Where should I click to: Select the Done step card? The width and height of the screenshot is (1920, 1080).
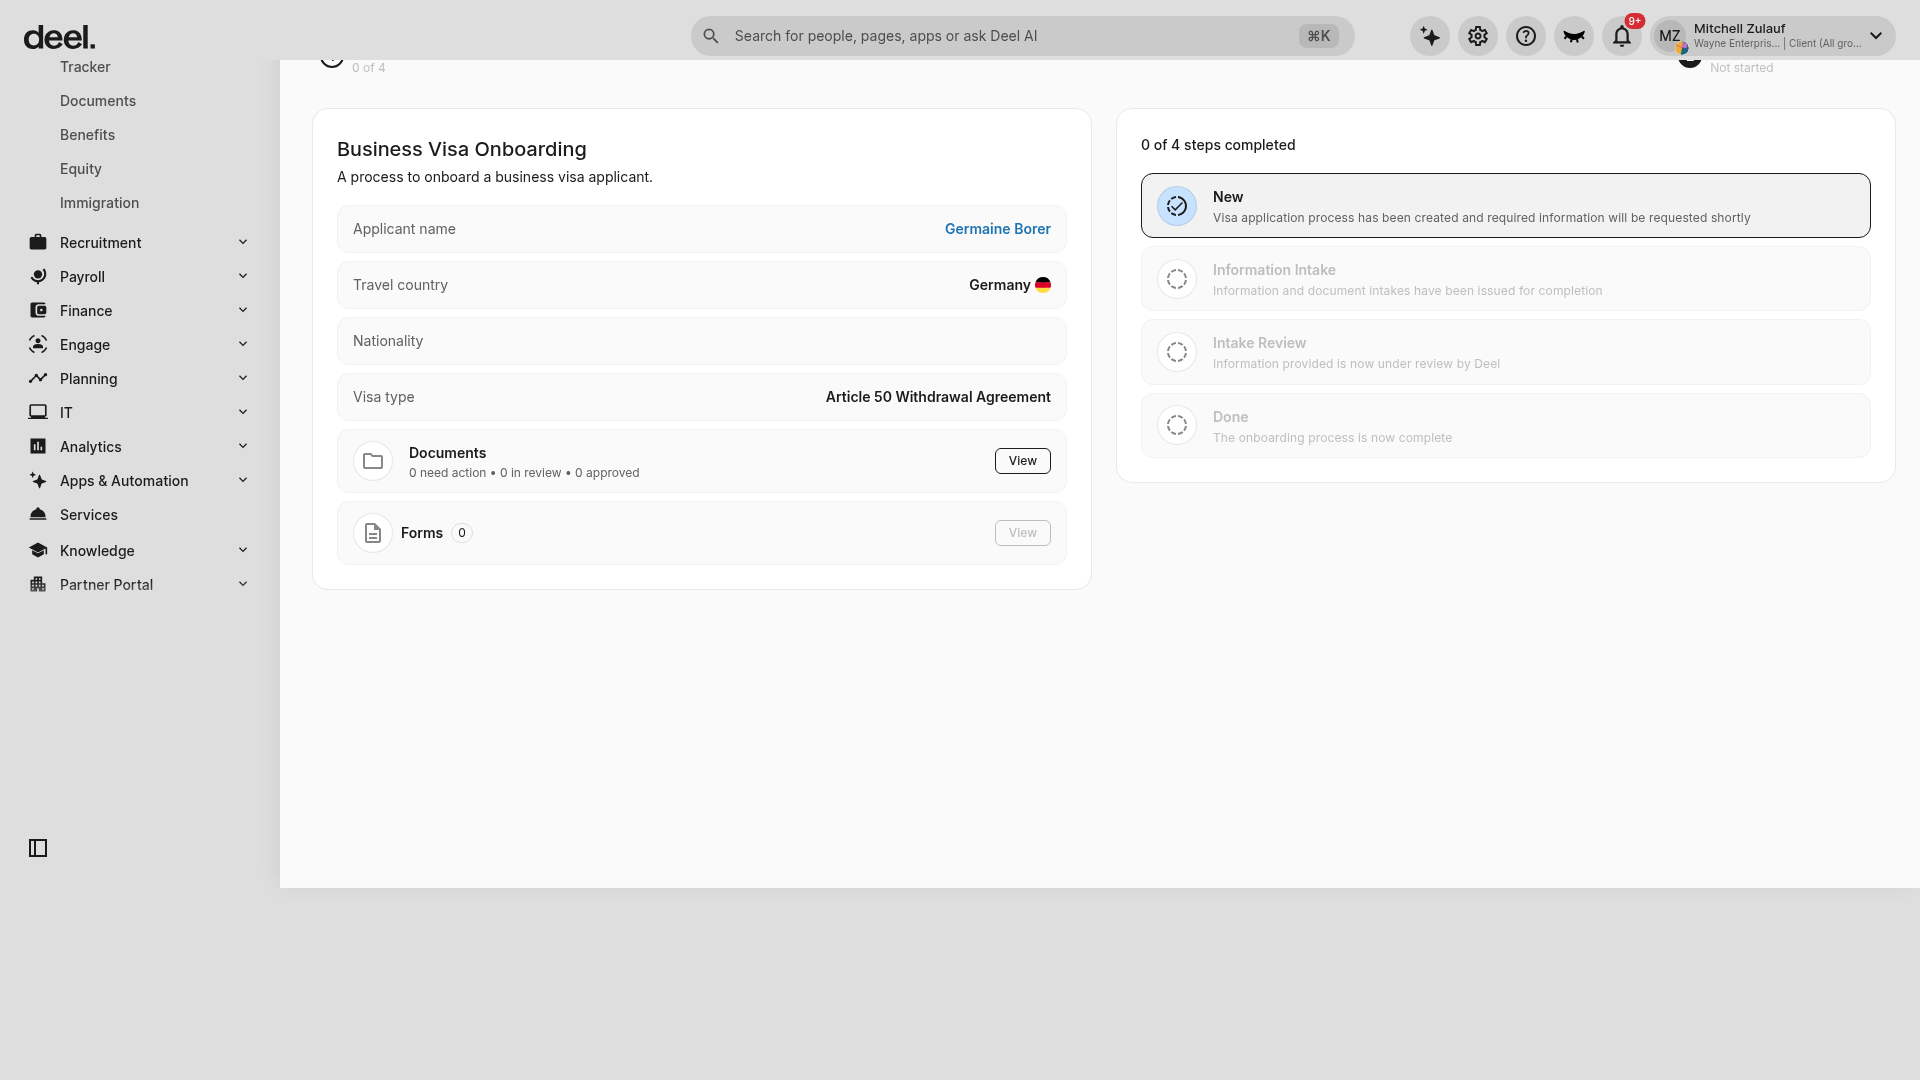click(x=1506, y=425)
